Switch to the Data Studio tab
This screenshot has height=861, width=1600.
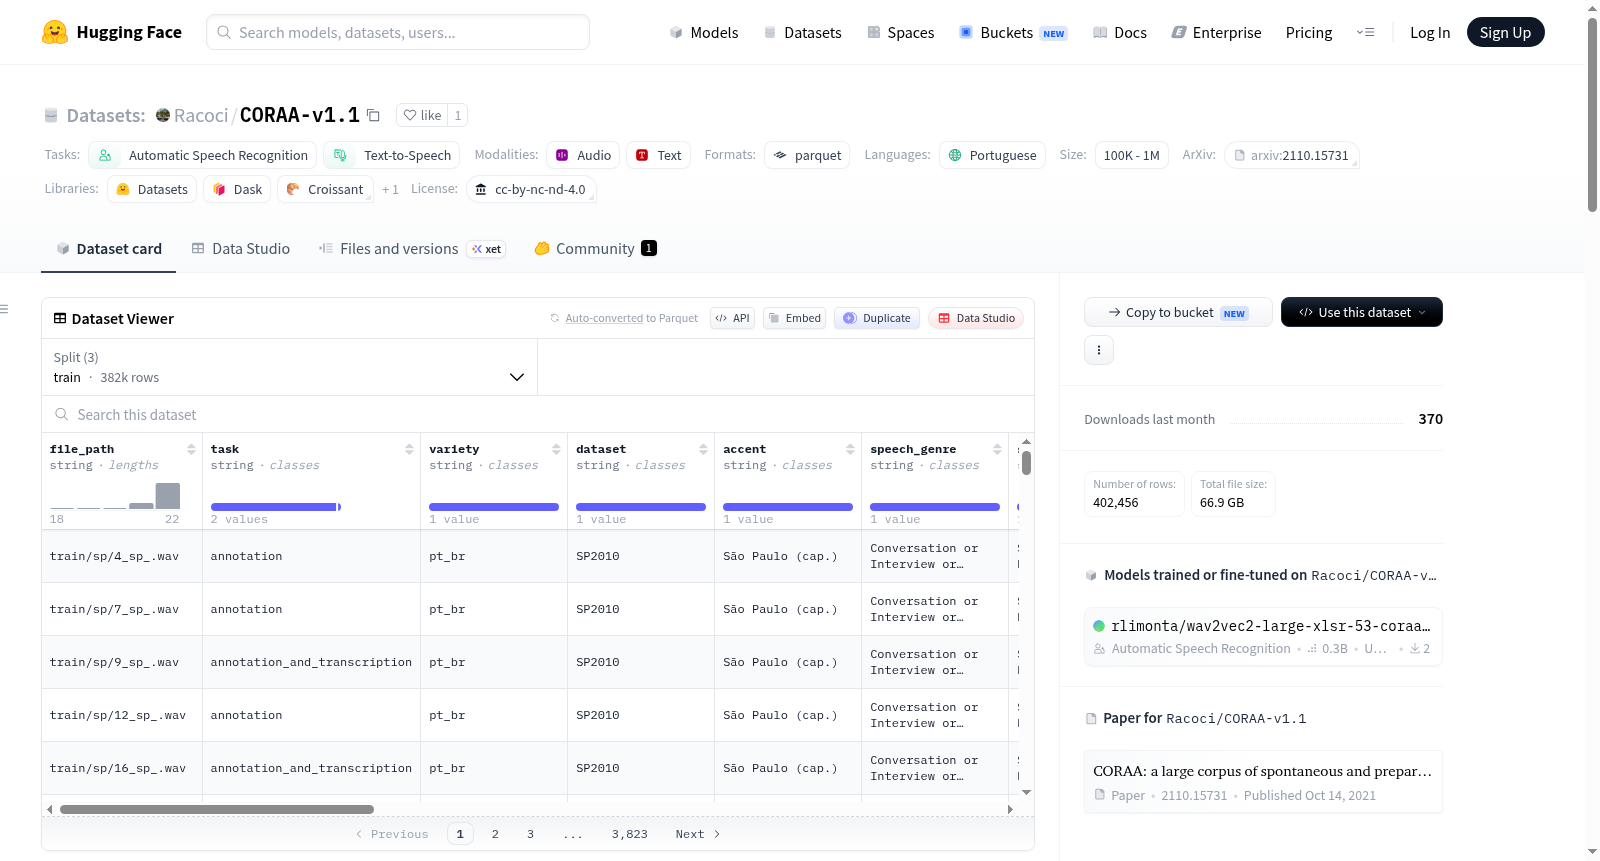click(241, 248)
